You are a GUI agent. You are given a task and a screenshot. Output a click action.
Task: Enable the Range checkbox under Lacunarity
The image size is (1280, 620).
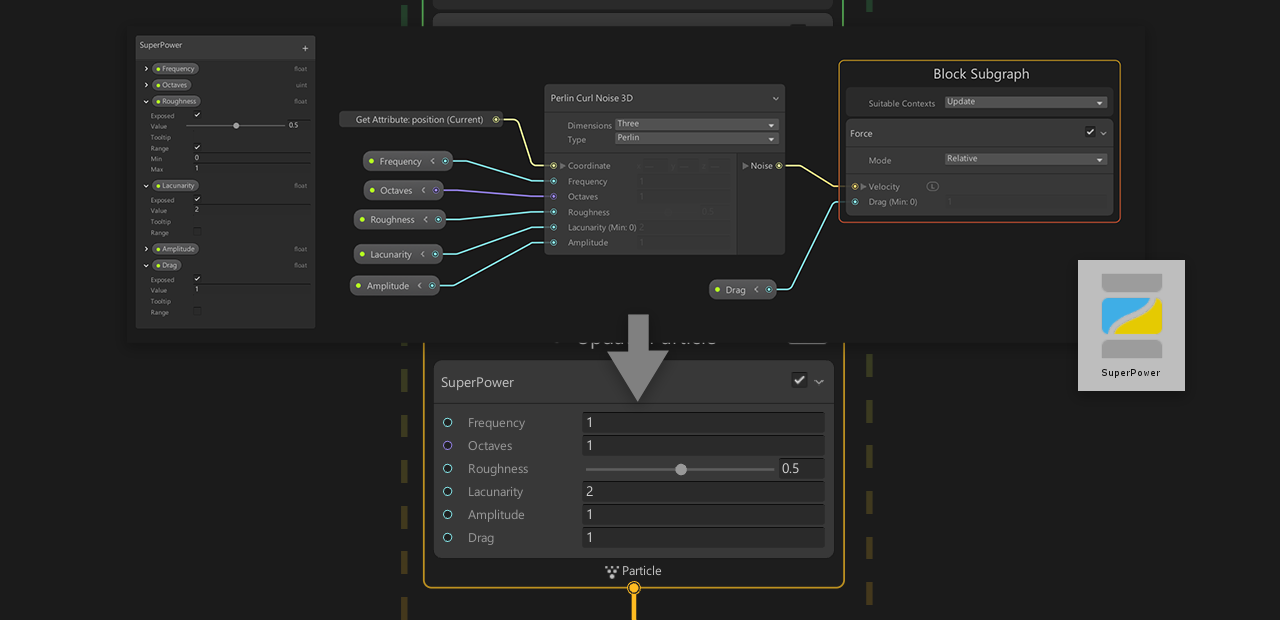click(x=197, y=232)
